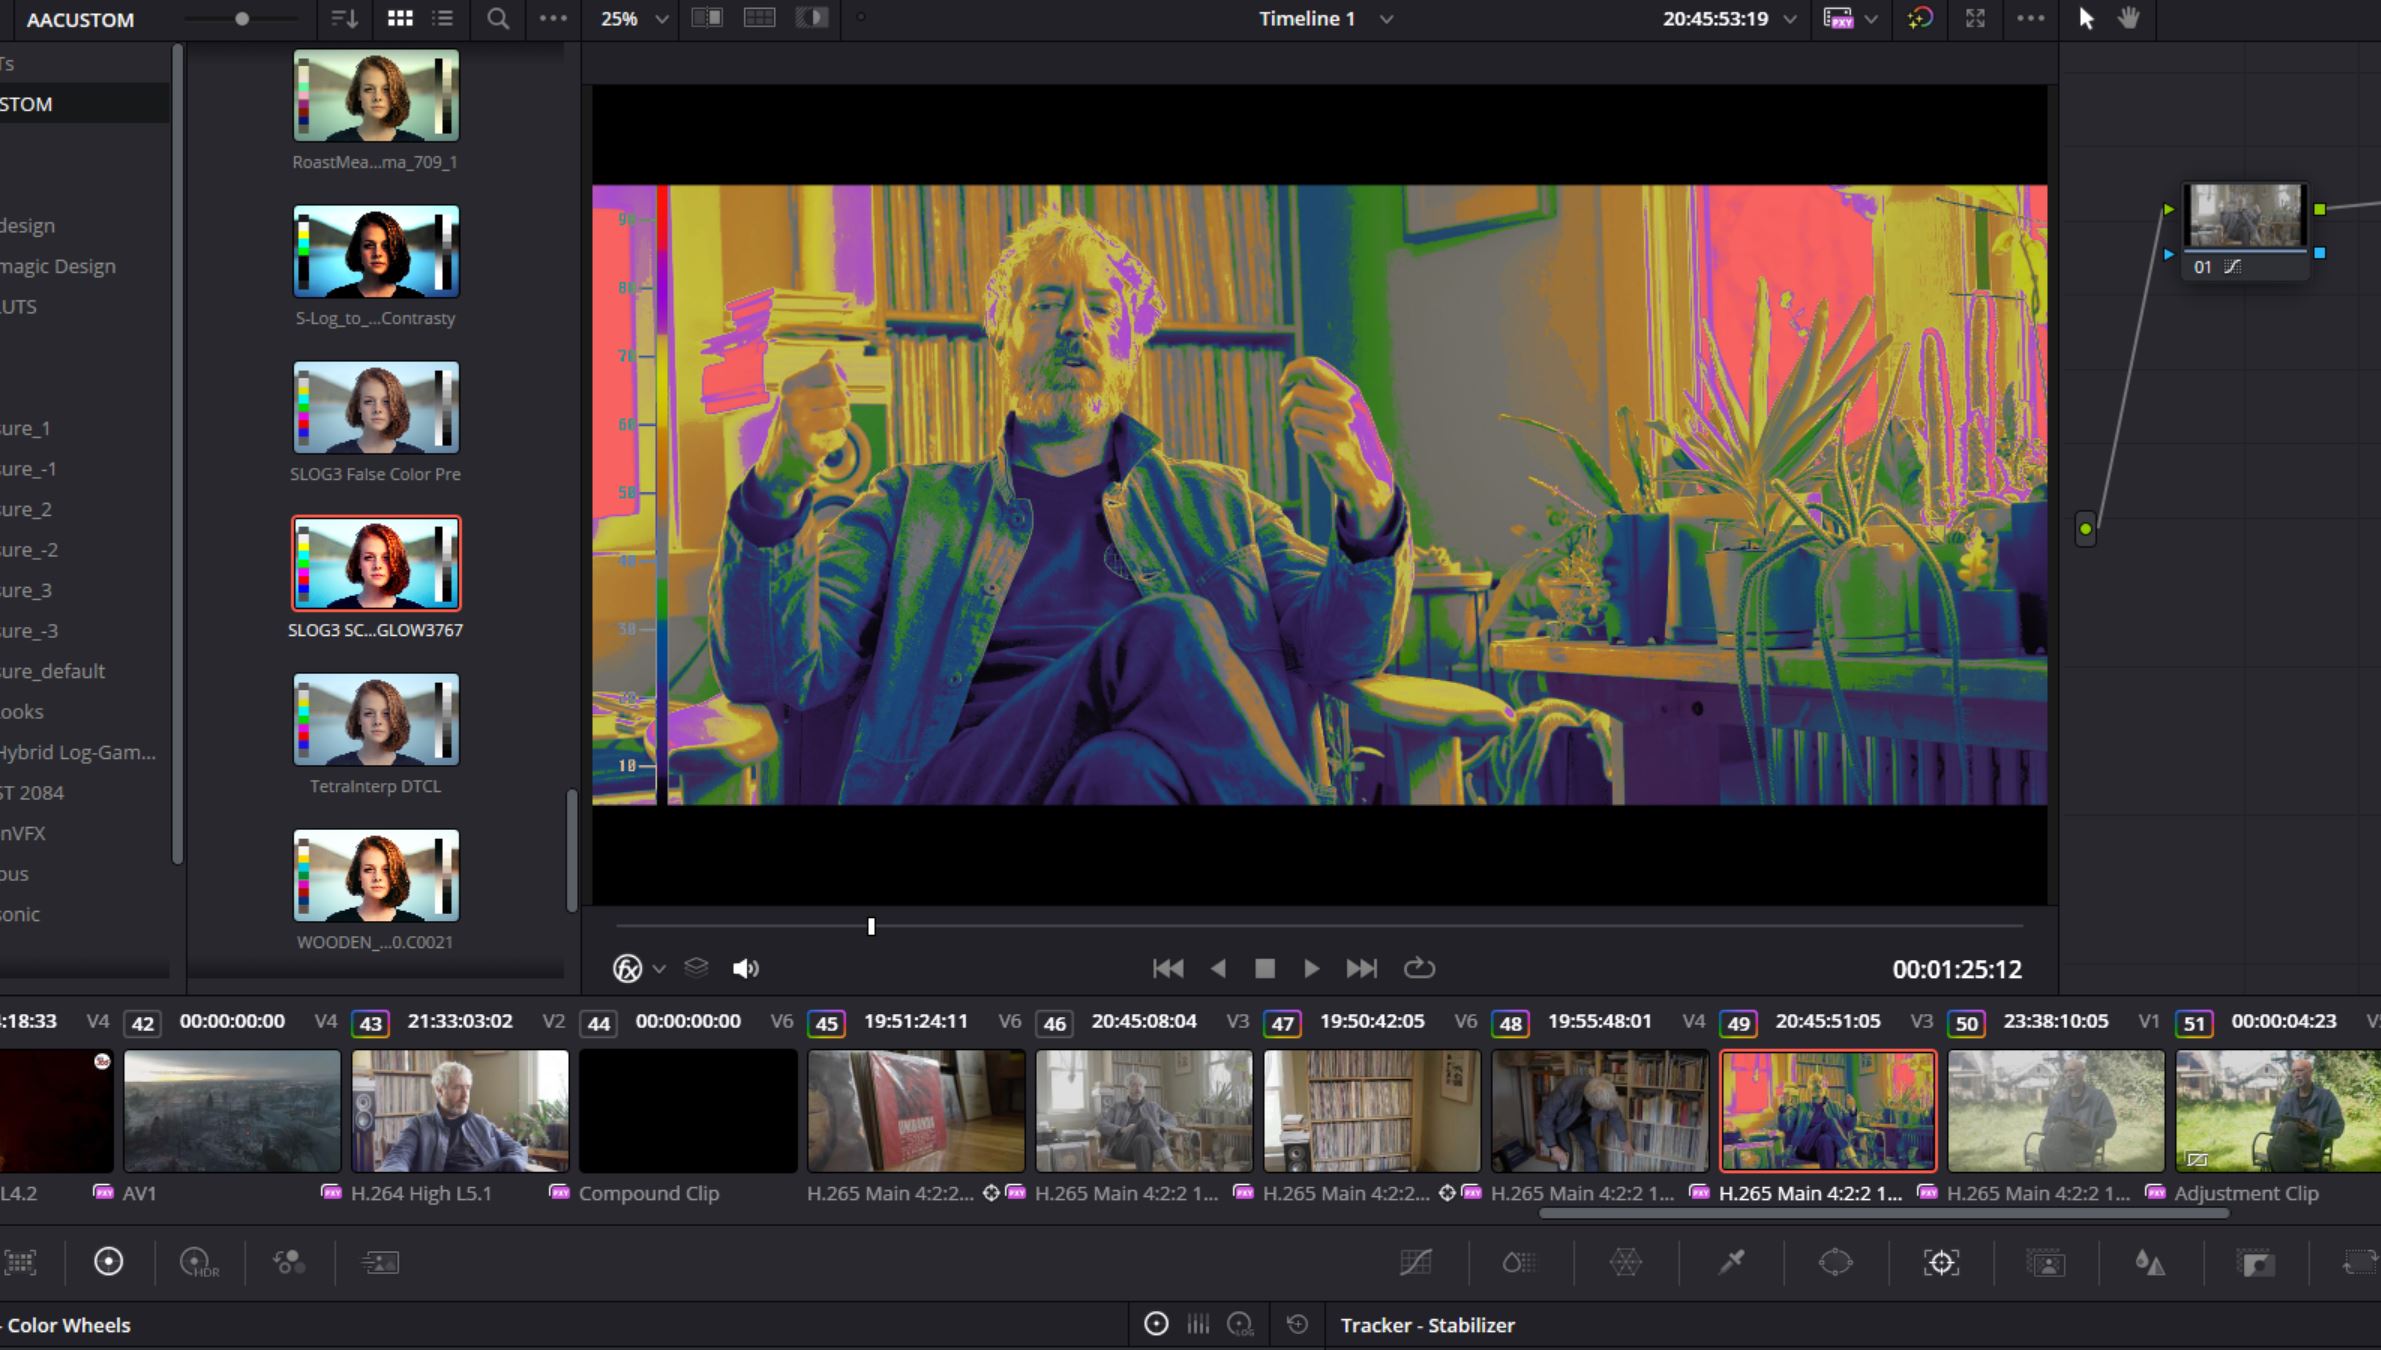Open the LUT search magnifier

coord(497,19)
